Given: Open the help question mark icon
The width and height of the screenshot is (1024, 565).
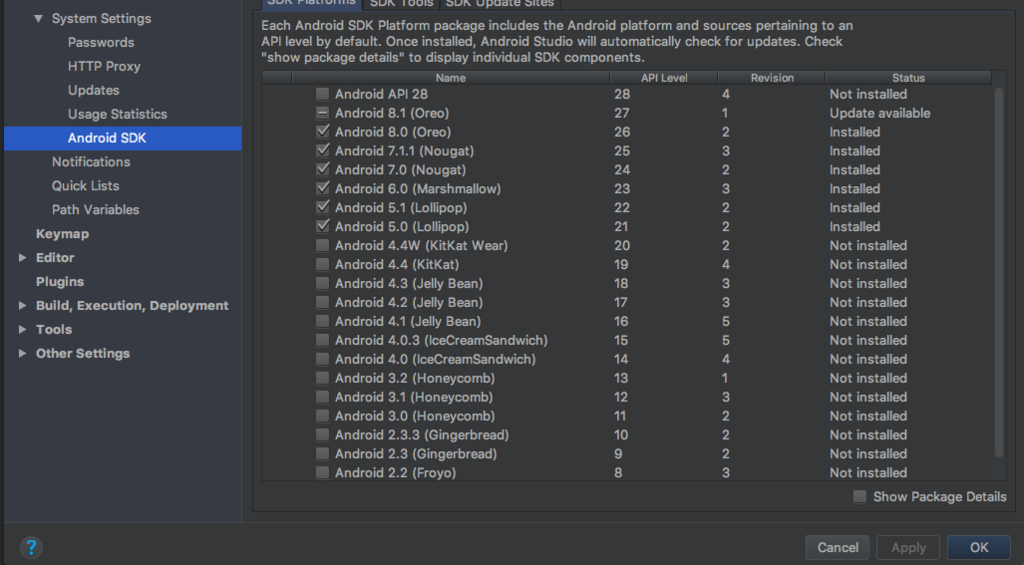Looking at the screenshot, I should [31, 547].
